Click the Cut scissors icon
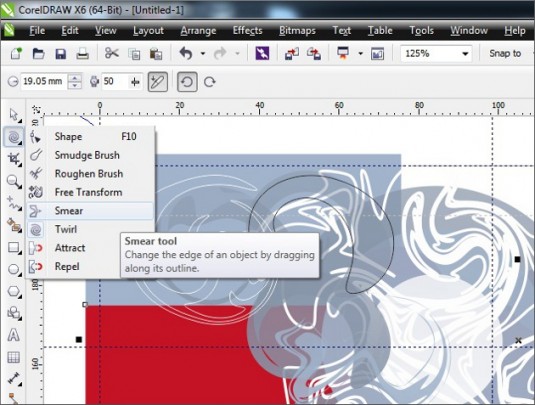 pos(112,54)
